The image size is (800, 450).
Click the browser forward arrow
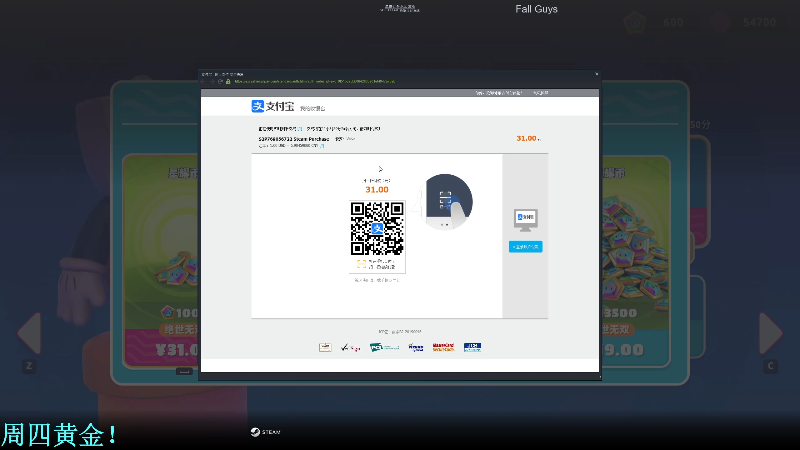tap(212, 82)
